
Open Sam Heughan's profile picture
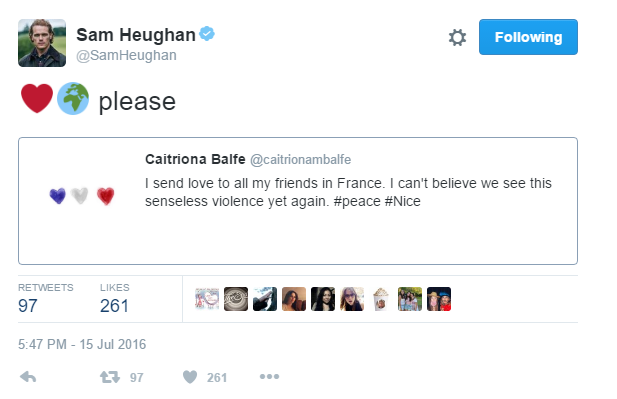point(42,43)
